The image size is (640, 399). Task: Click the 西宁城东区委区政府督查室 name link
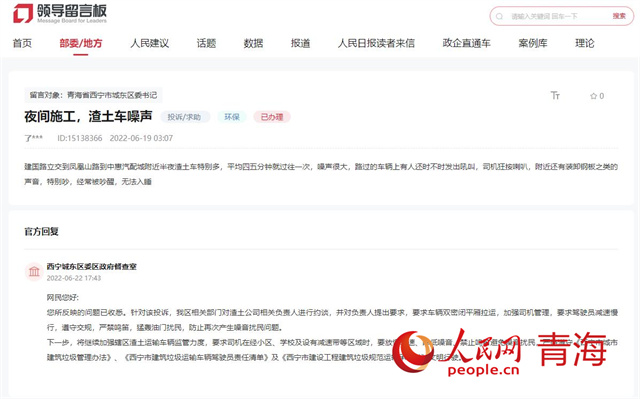[91, 266]
